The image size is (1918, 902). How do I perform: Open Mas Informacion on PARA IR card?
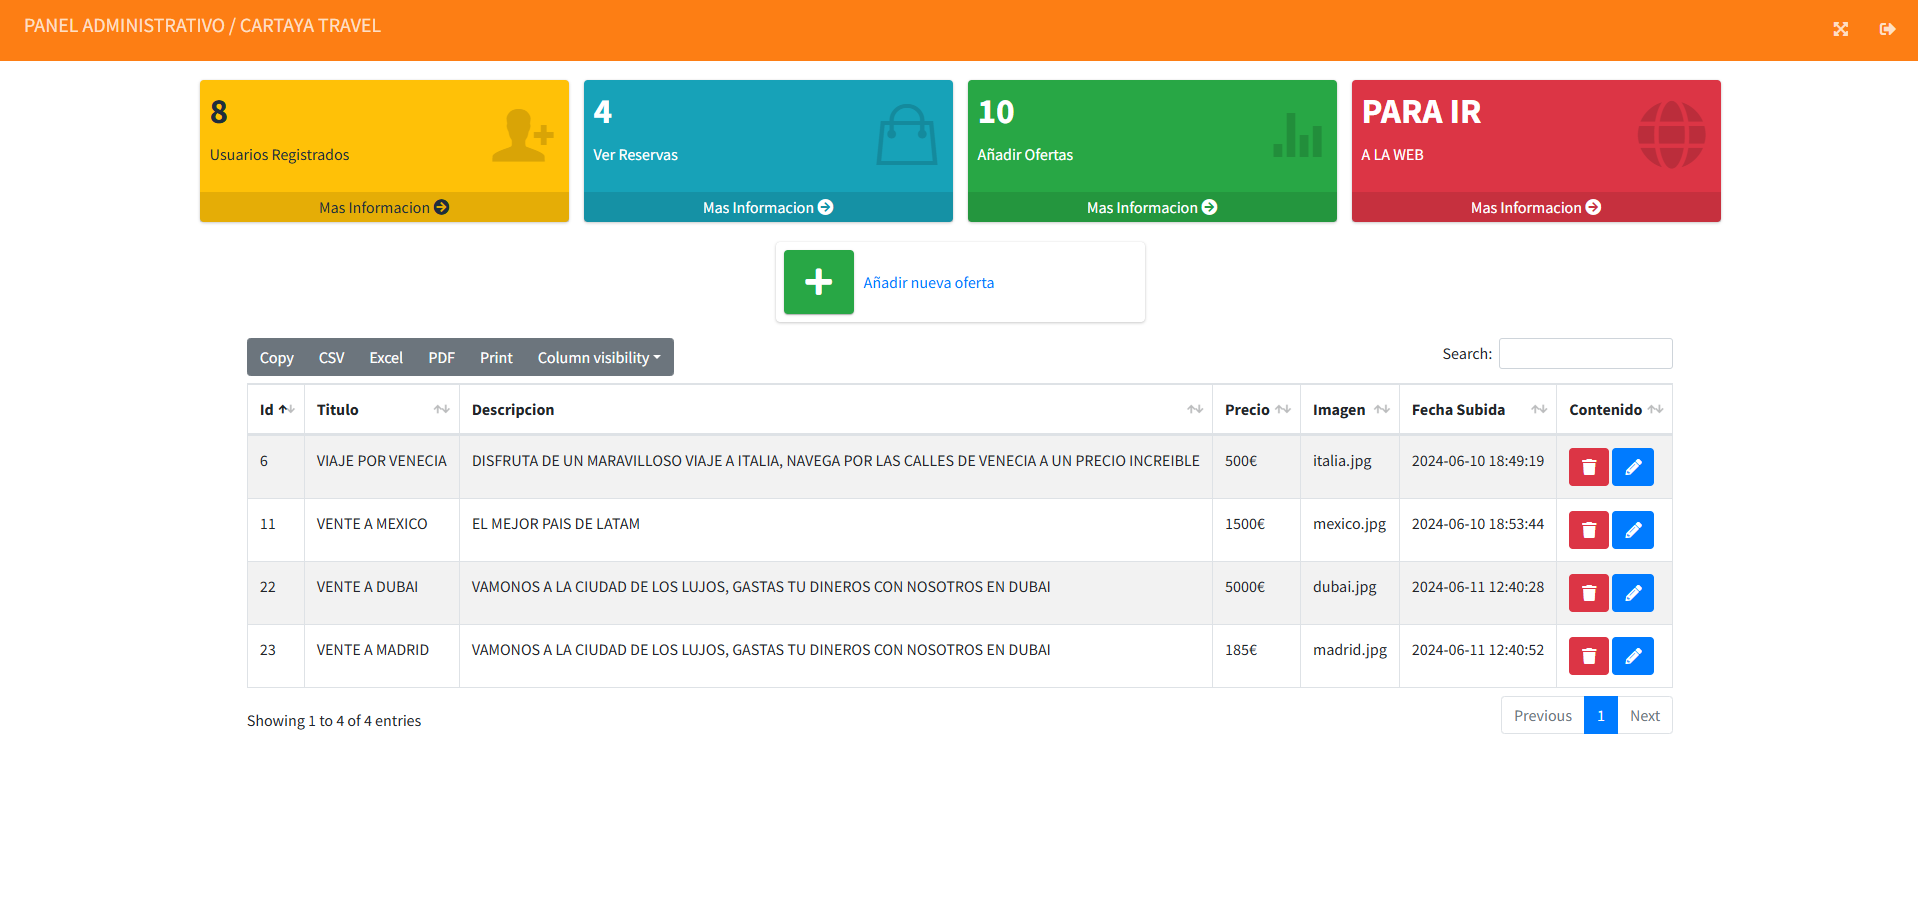point(1536,207)
